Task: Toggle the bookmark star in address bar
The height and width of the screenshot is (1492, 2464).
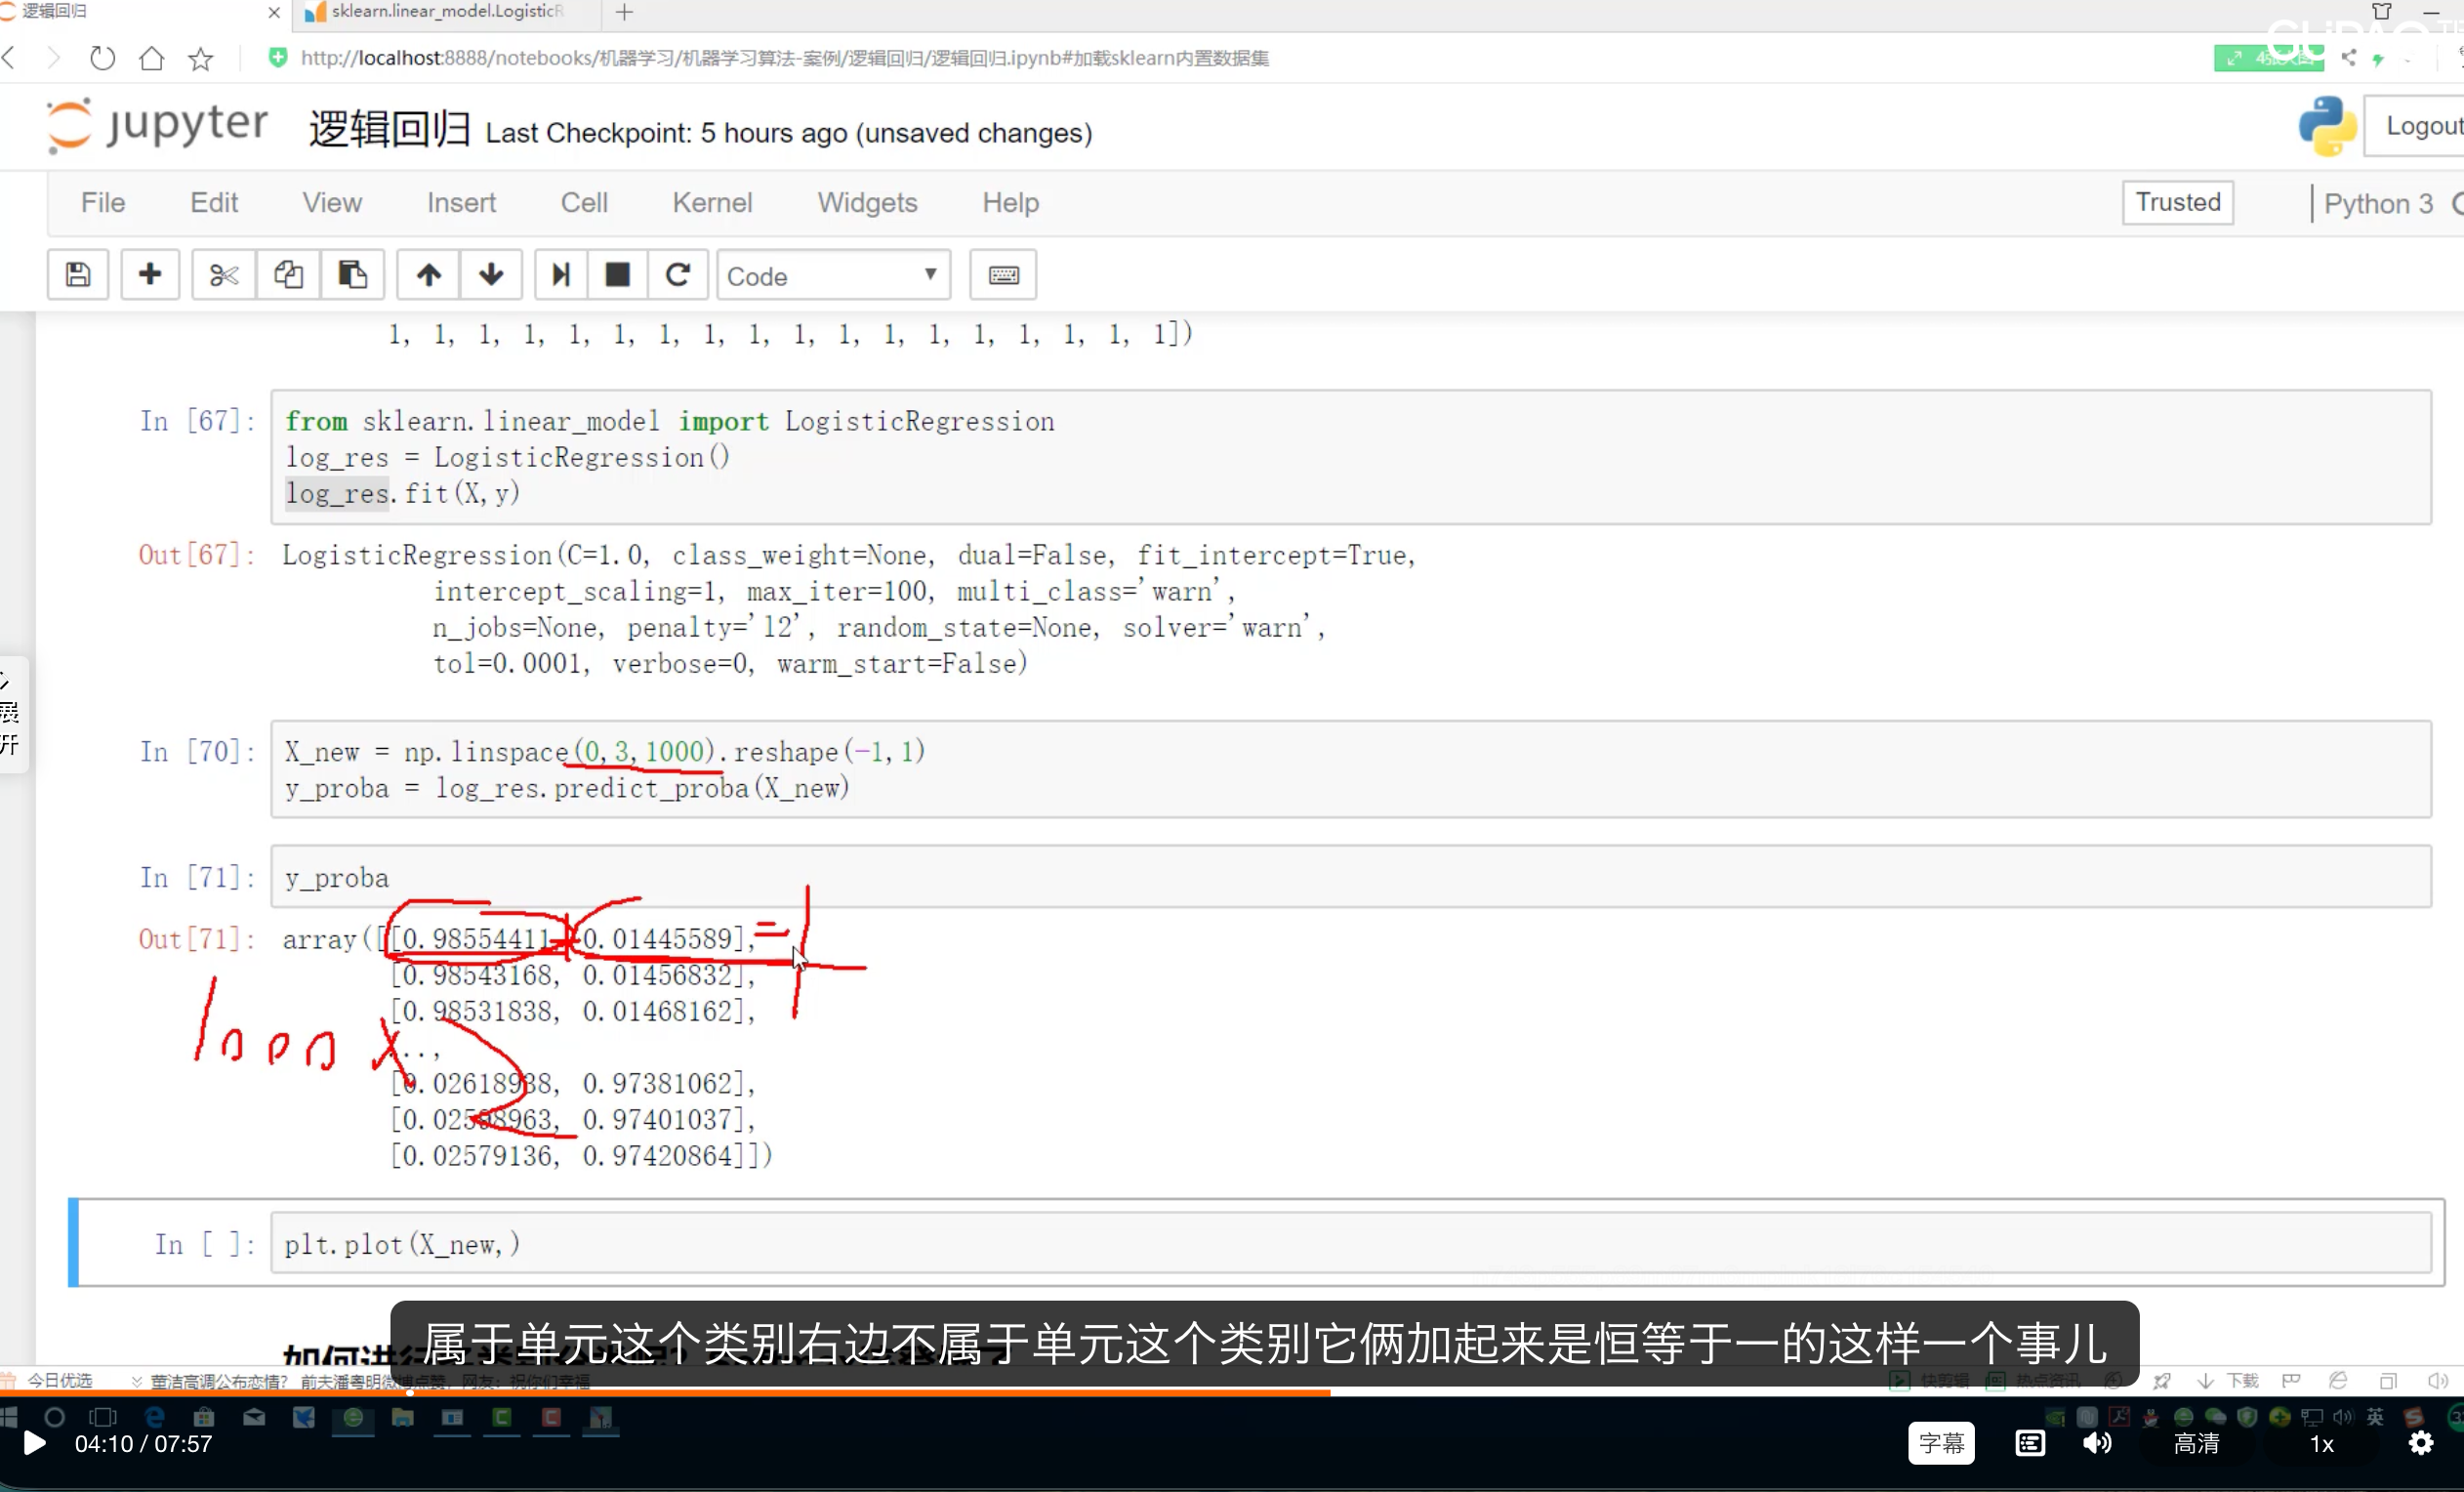Action: [x=200, y=58]
